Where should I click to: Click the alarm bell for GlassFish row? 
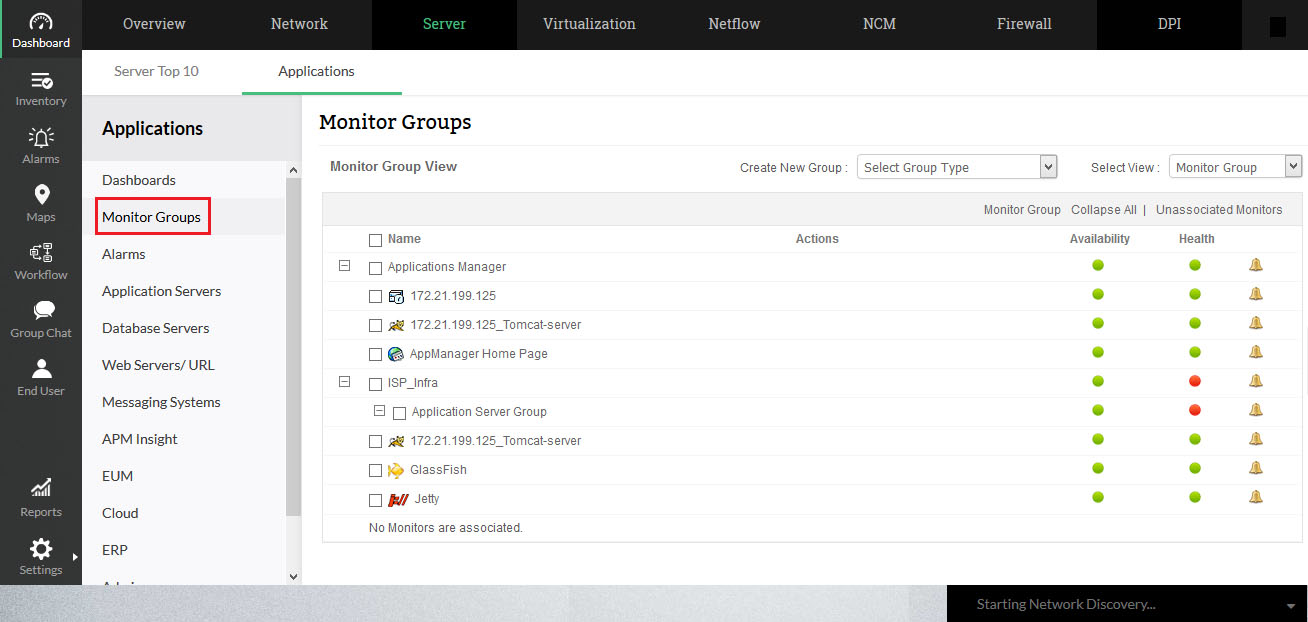click(1256, 468)
